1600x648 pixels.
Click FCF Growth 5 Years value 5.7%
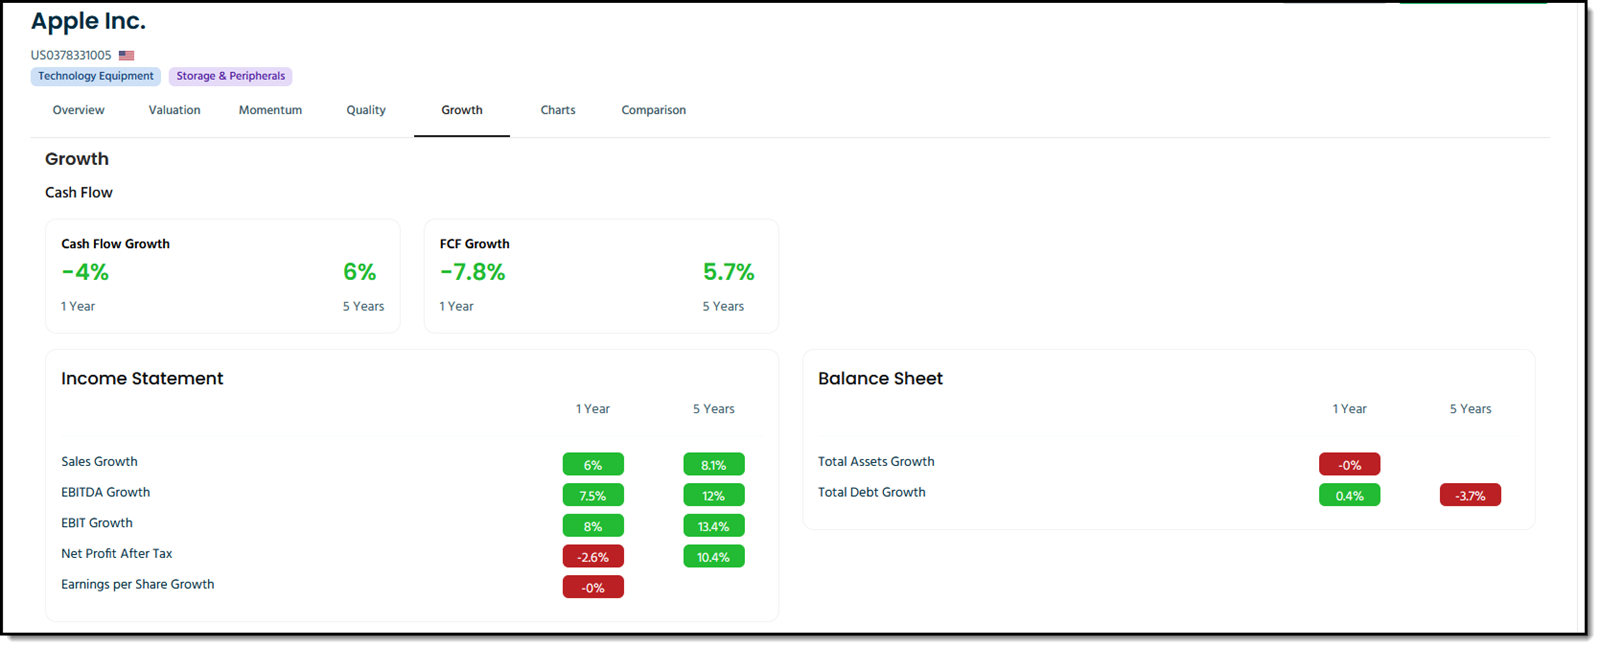(x=729, y=272)
